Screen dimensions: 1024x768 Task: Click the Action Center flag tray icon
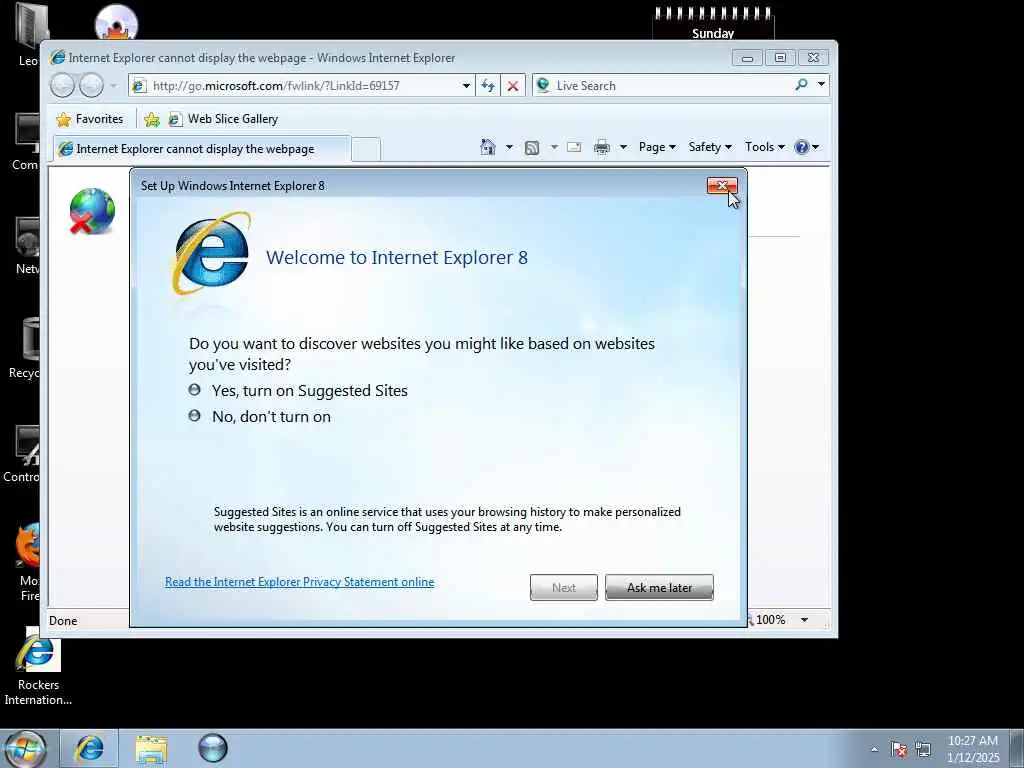coord(899,749)
